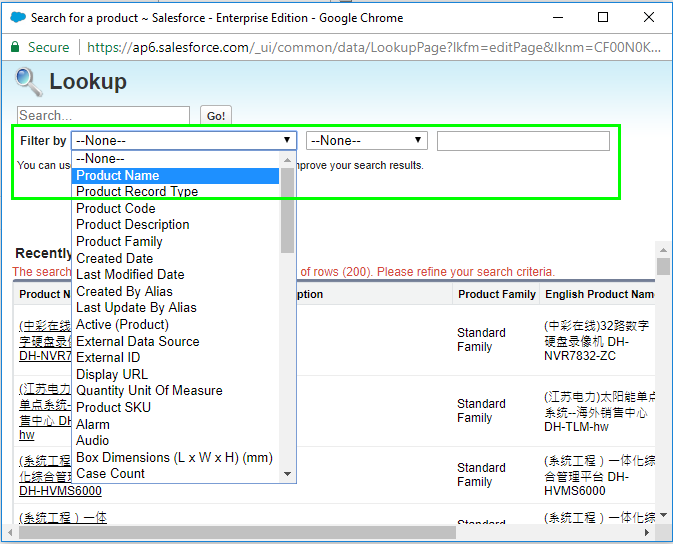The width and height of the screenshot is (673, 544).
Task: Open the filter operator --None-- dropdown
Action: coord(366,141)
